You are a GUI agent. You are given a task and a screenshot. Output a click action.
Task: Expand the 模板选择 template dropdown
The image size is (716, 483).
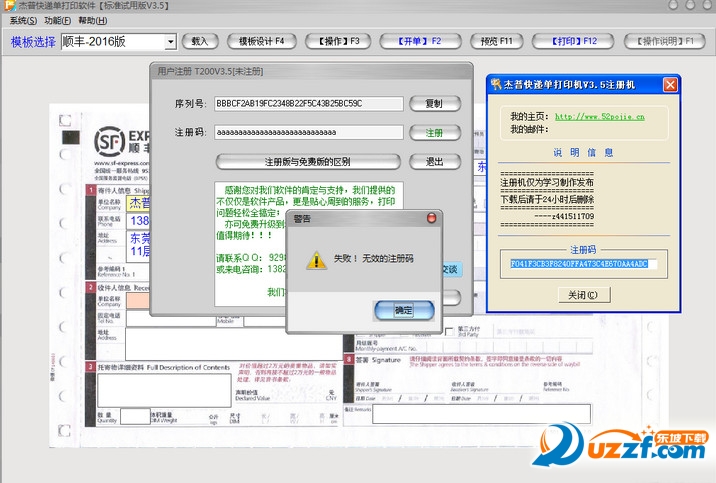click(170, 42)
